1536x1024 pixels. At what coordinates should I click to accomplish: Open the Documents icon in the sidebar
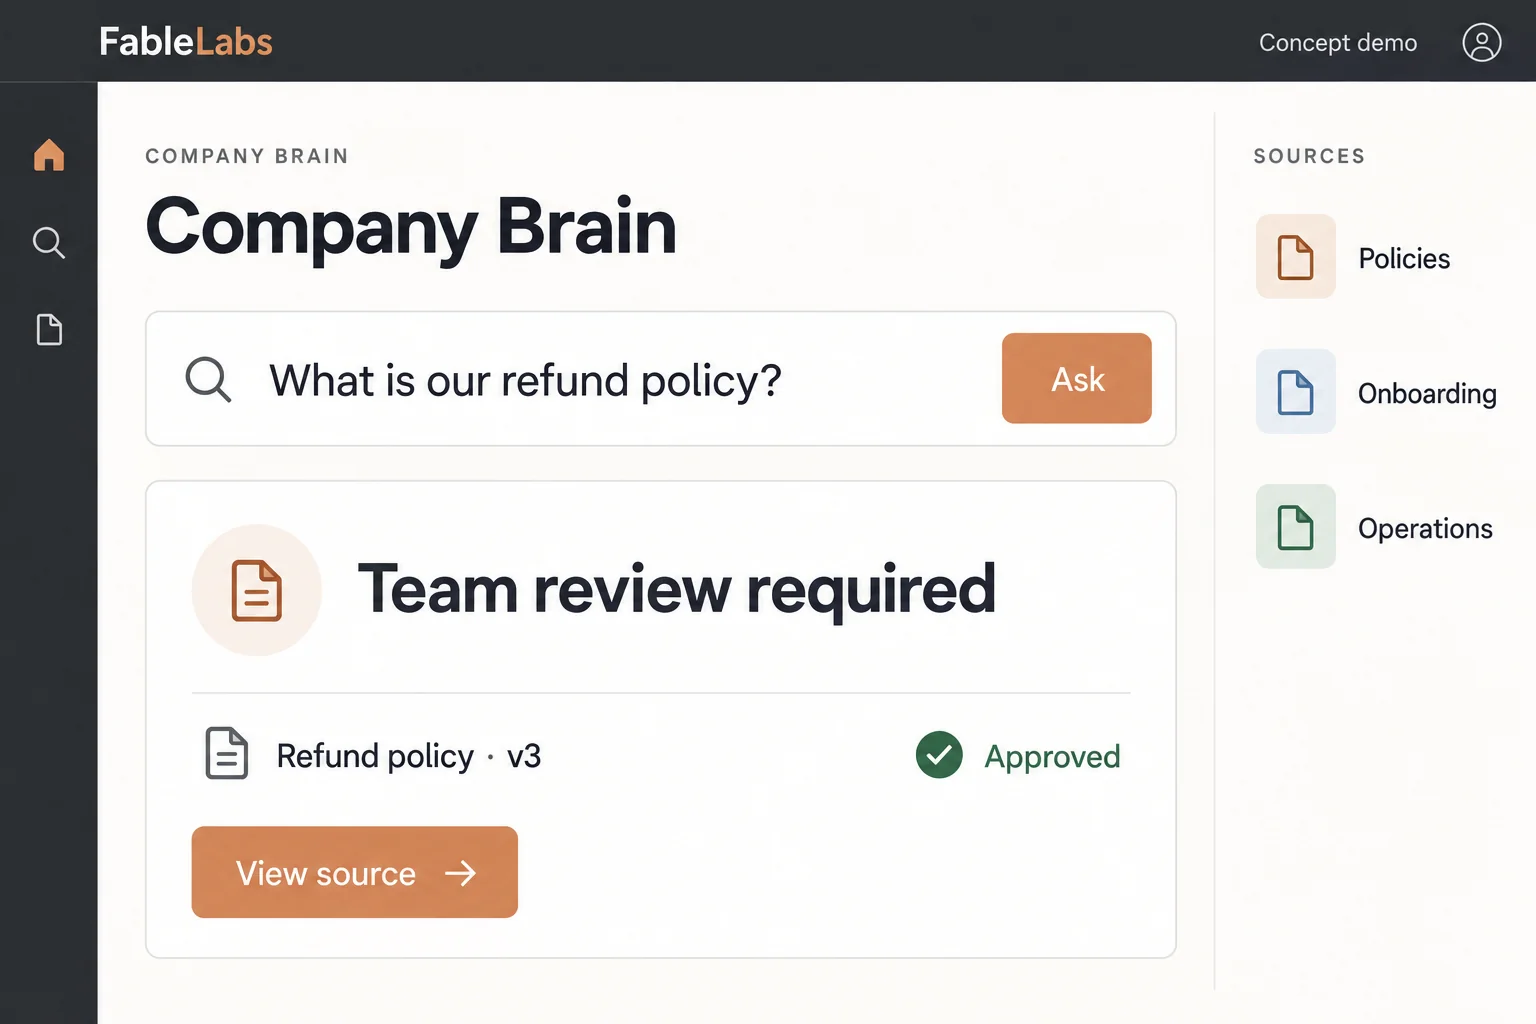click(49, 329)
